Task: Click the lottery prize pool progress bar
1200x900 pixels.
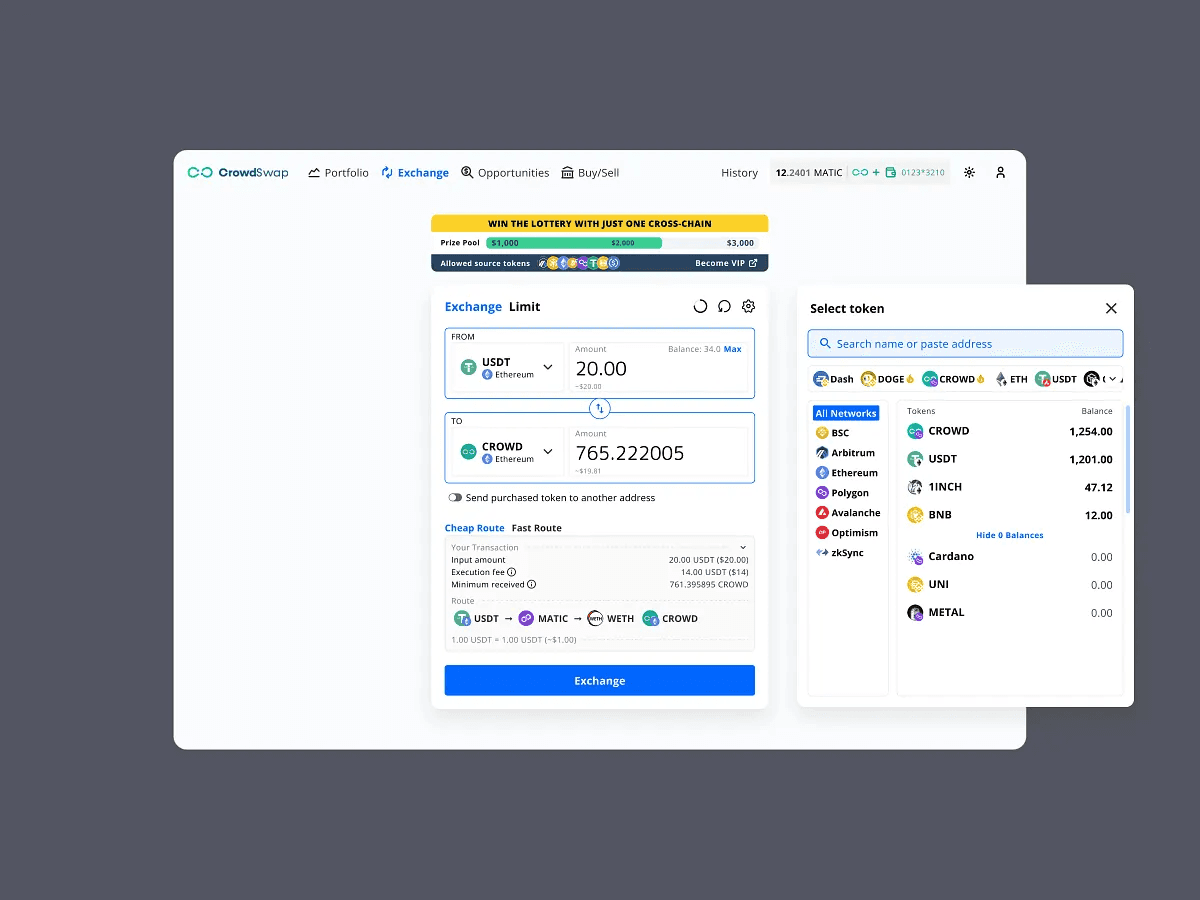Action: [621, 243]
